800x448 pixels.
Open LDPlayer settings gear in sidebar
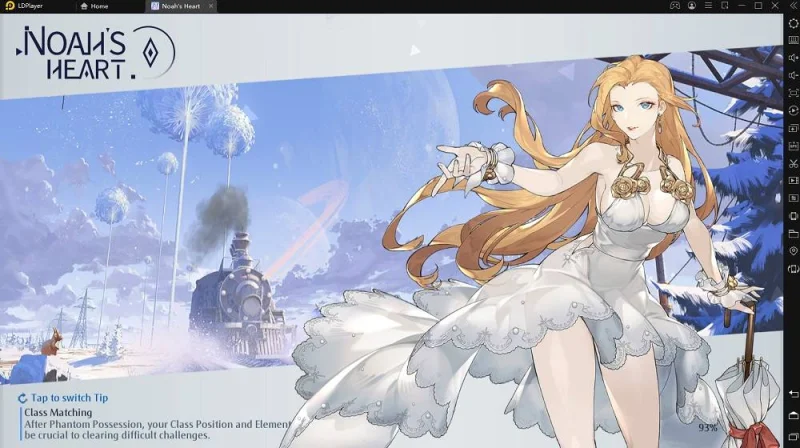click(793, 23)
